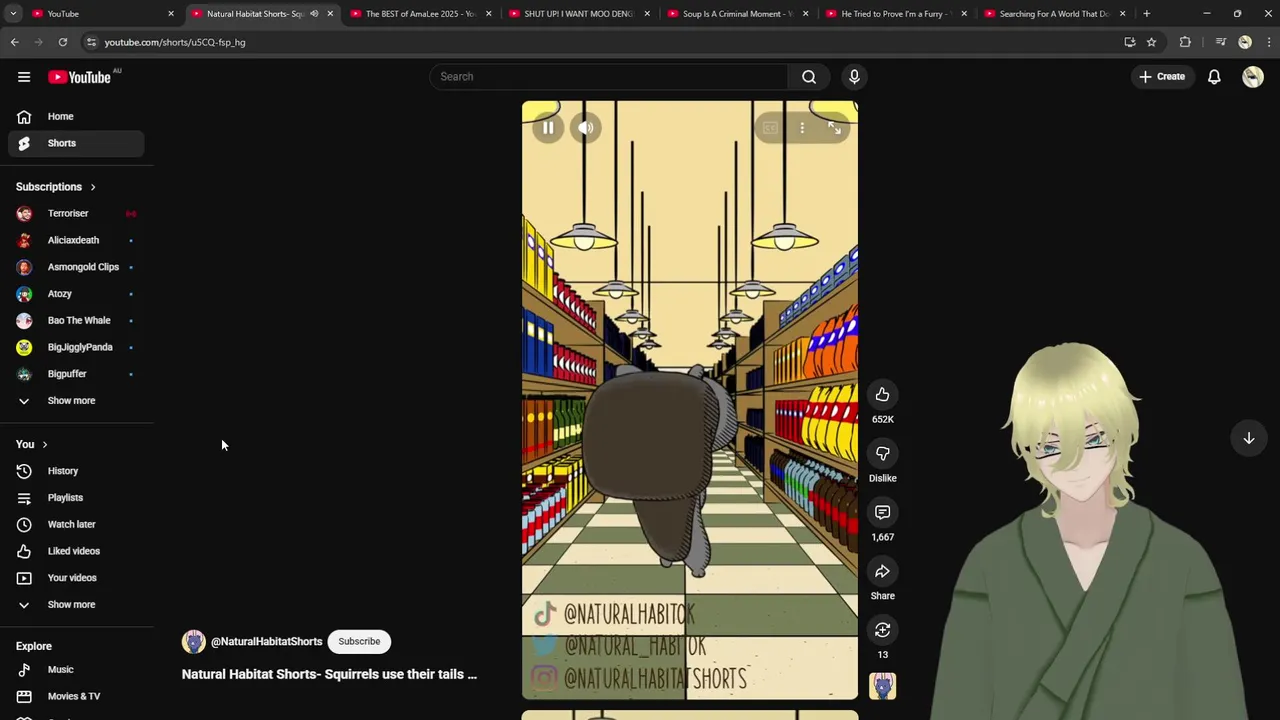The width and height of the screenshot is (1280, 720).
Task: Open the sound thumbnail below remix
Action: (882, 686)
